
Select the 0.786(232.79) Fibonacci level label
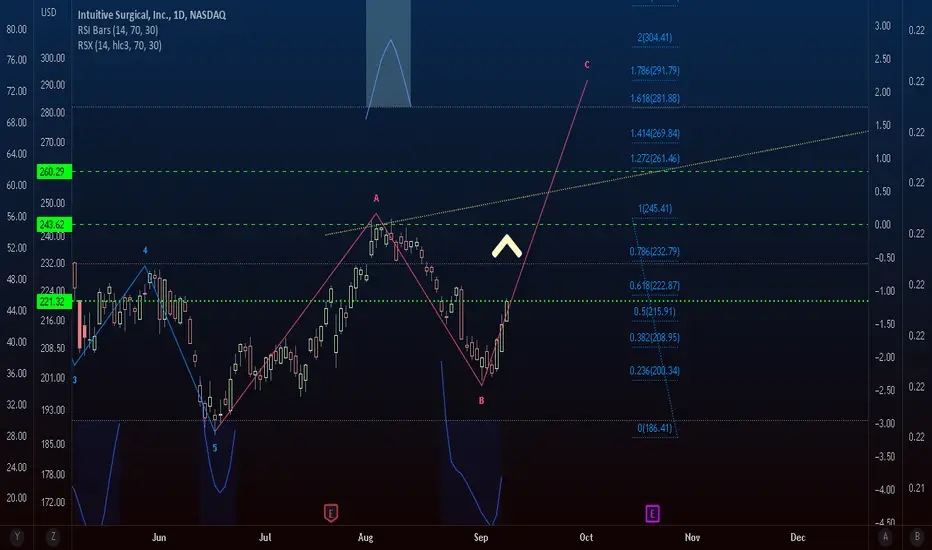654,252
